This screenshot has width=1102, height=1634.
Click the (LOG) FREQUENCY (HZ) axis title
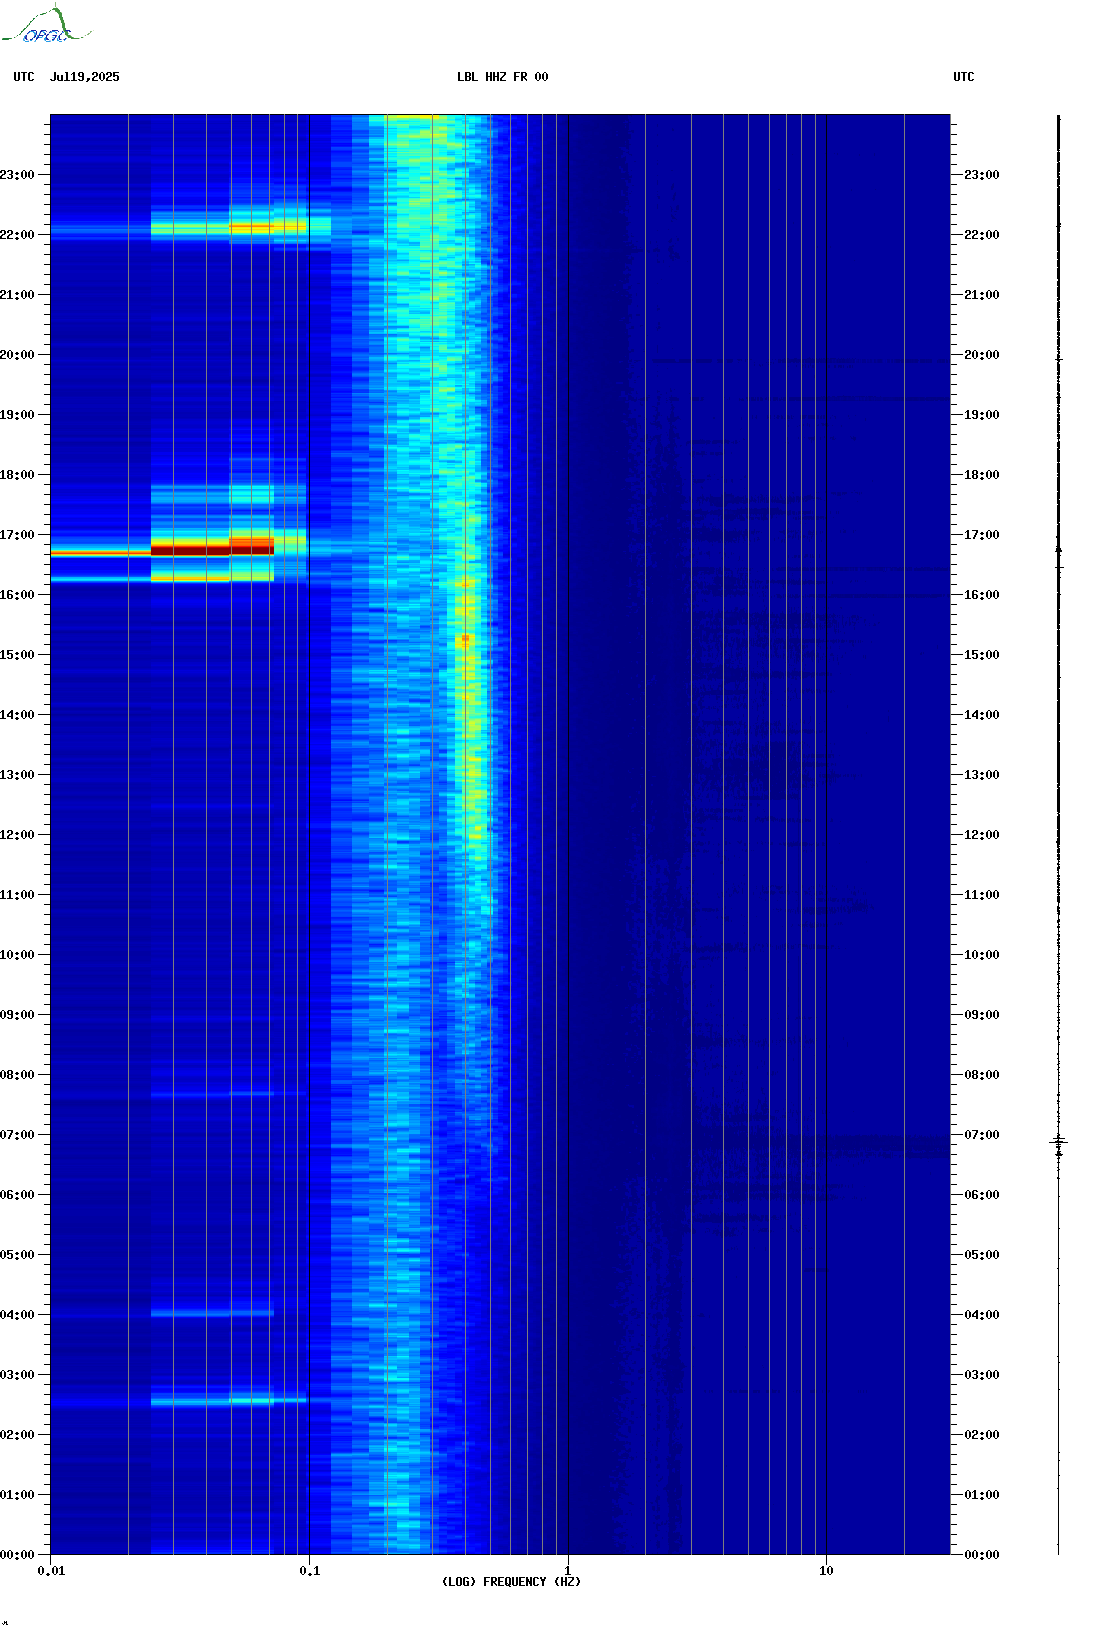pyautogui.click(x=511, y=1582)
